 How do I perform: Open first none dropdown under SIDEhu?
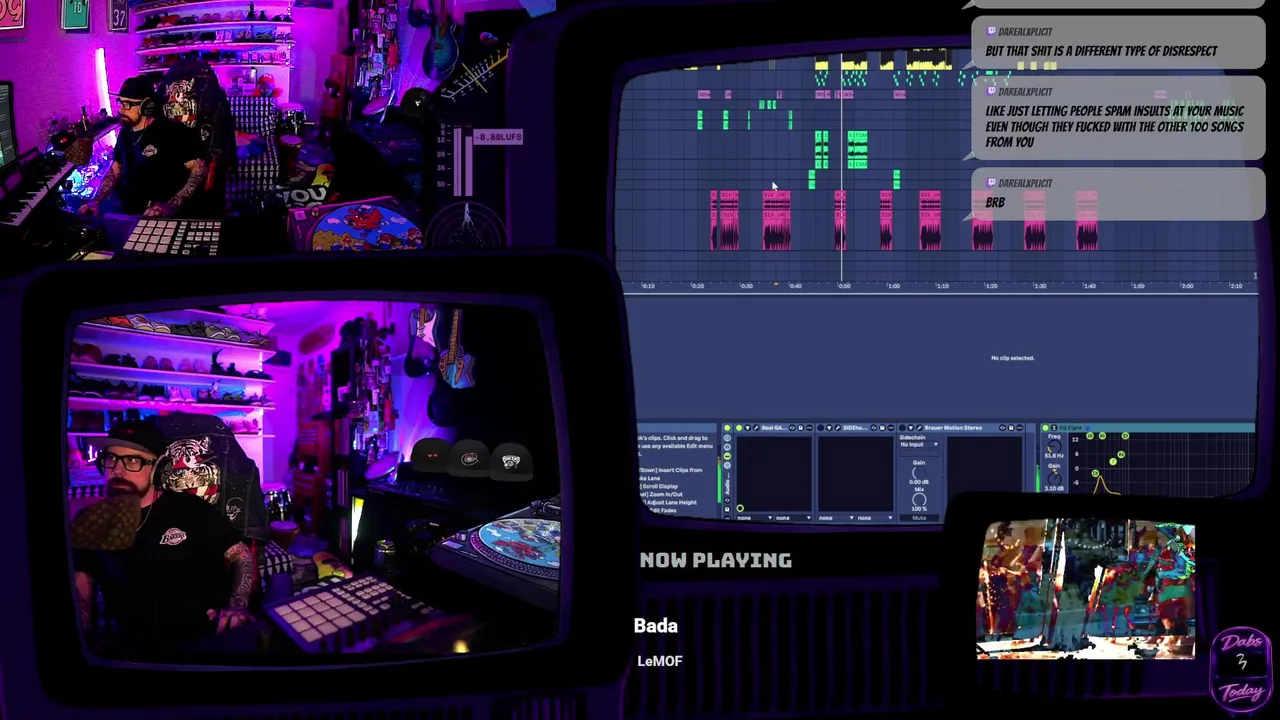(836, 517)
